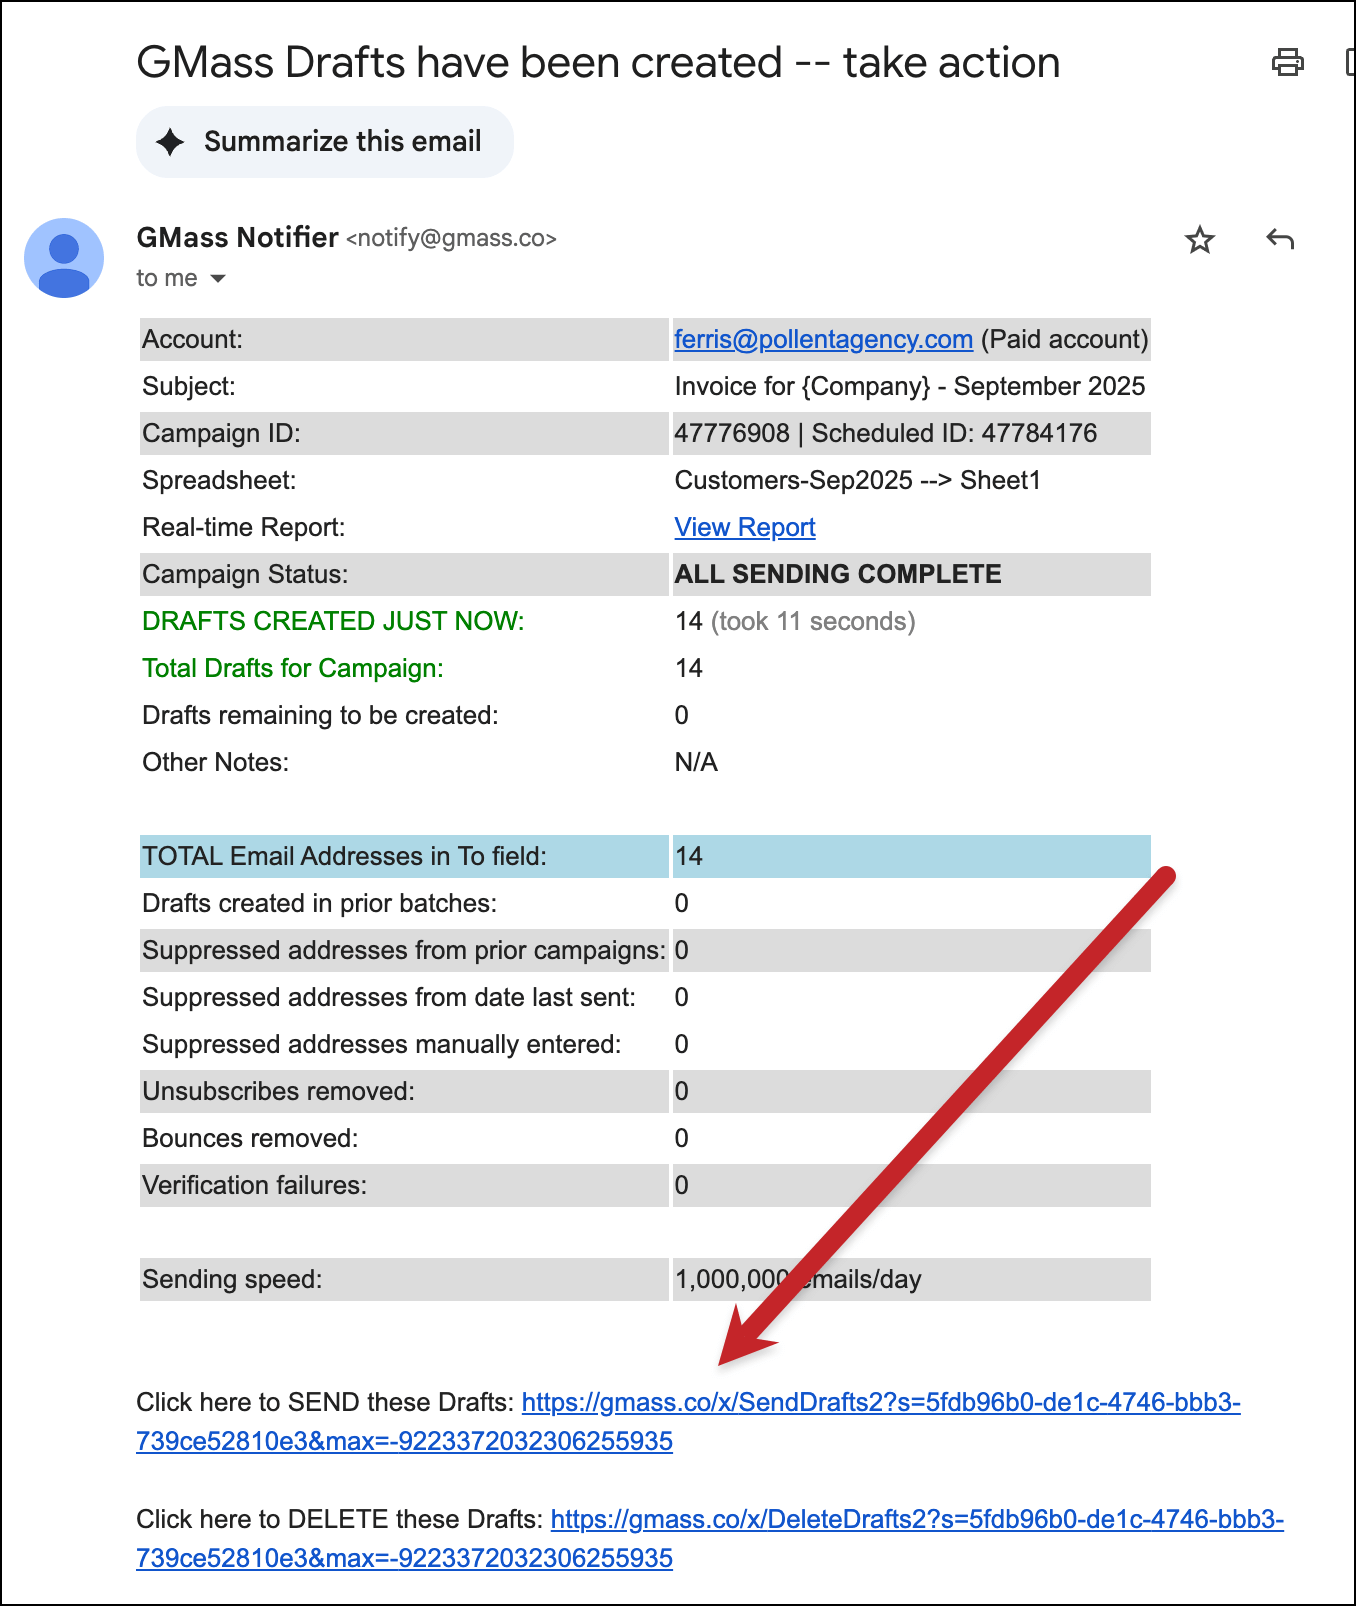Click the Campaign ID value 47776908
Viewport: 1356px width, 1606px height.
click(x=732, y=434)
